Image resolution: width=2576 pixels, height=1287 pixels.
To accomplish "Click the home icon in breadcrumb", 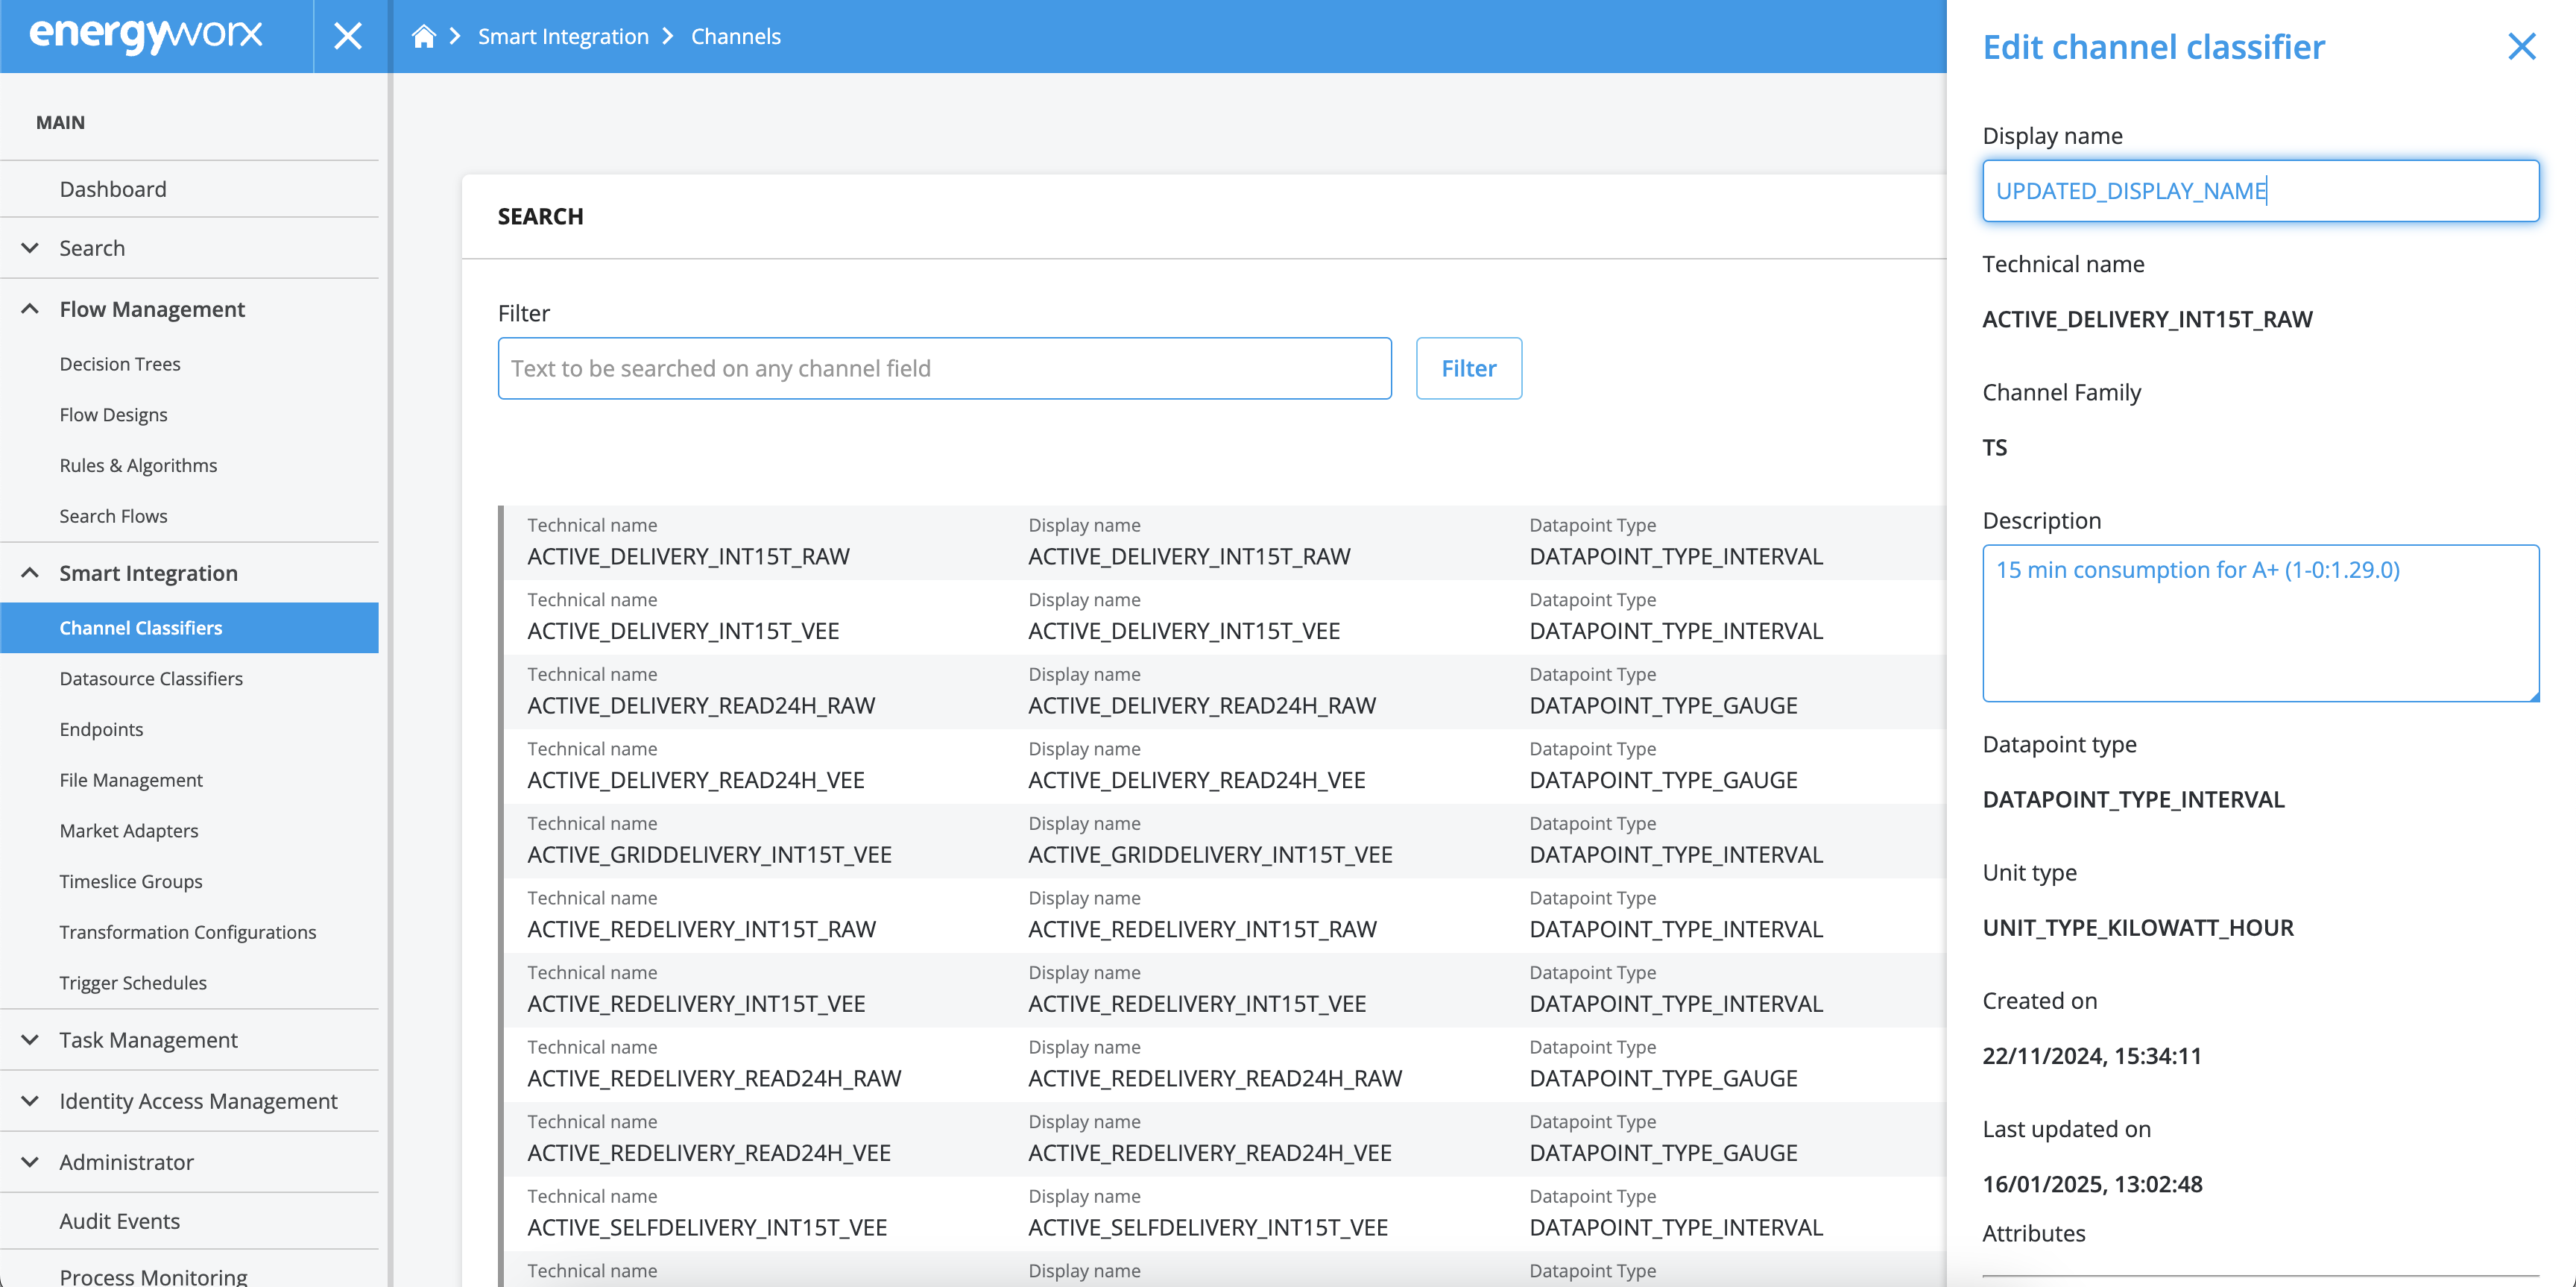I will point(423,37).
